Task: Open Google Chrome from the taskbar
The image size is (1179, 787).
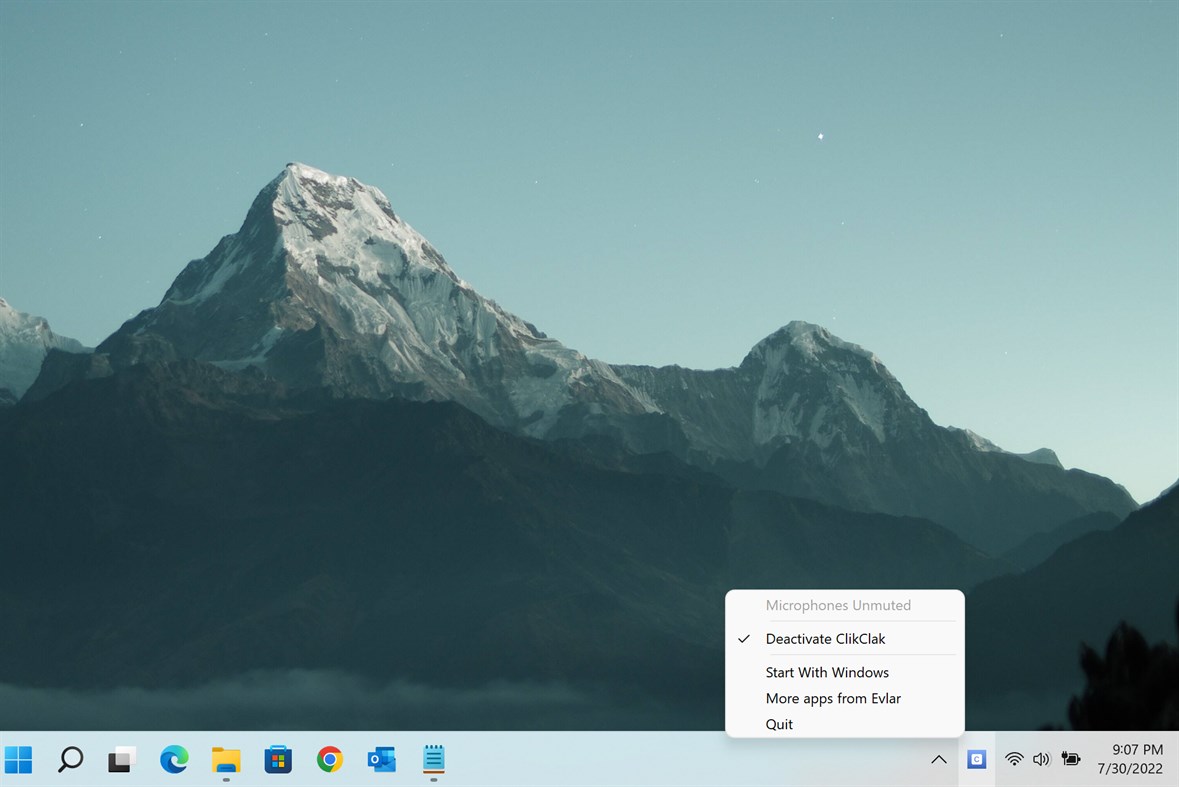Action: pyautogui.click(x=329, y=760)
